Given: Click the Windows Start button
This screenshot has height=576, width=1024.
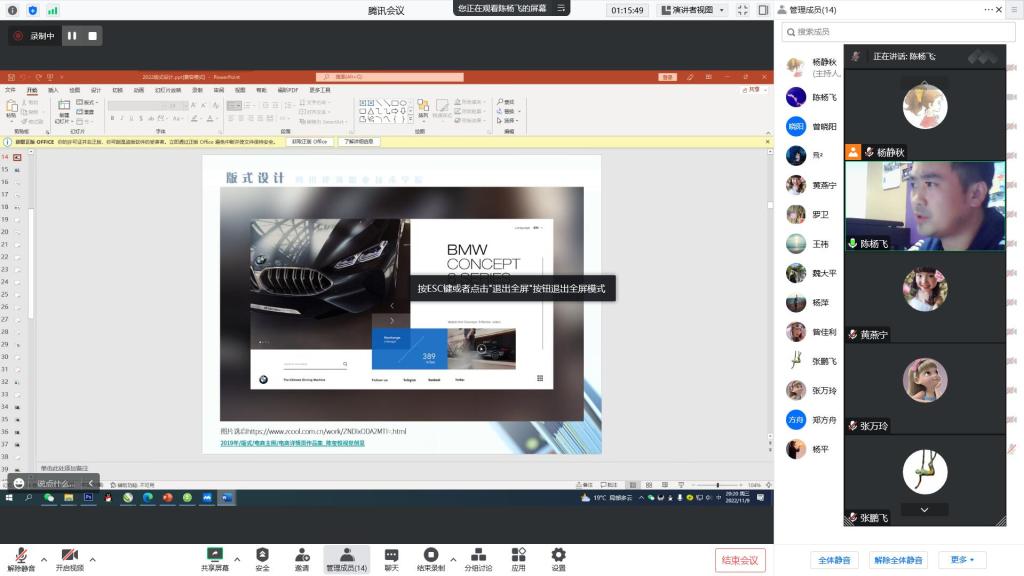Looking at the screenshot, I should pos(9,498).
